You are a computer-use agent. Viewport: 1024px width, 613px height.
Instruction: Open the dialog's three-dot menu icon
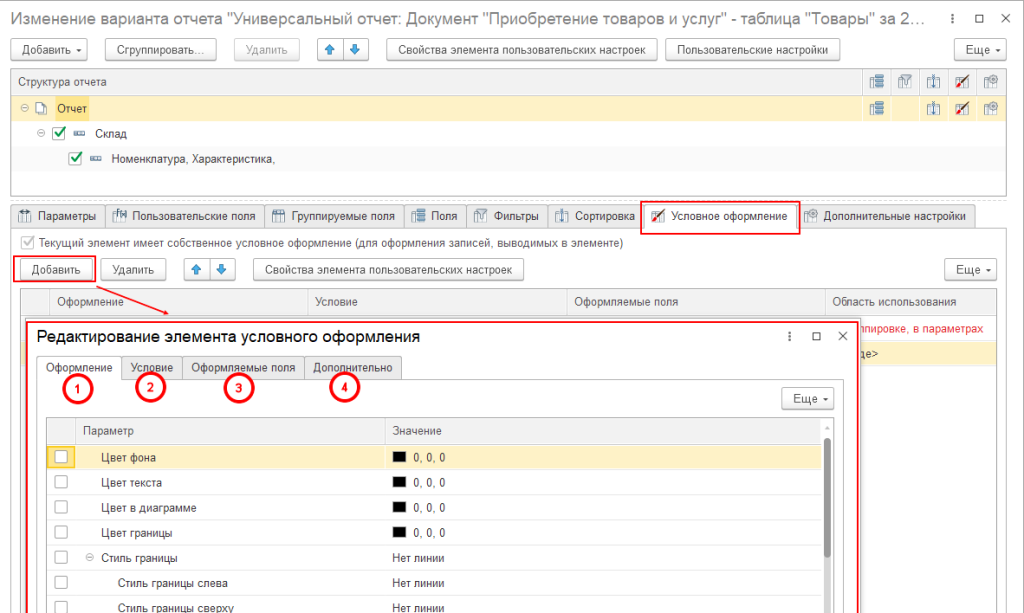(x=790, y=337)
